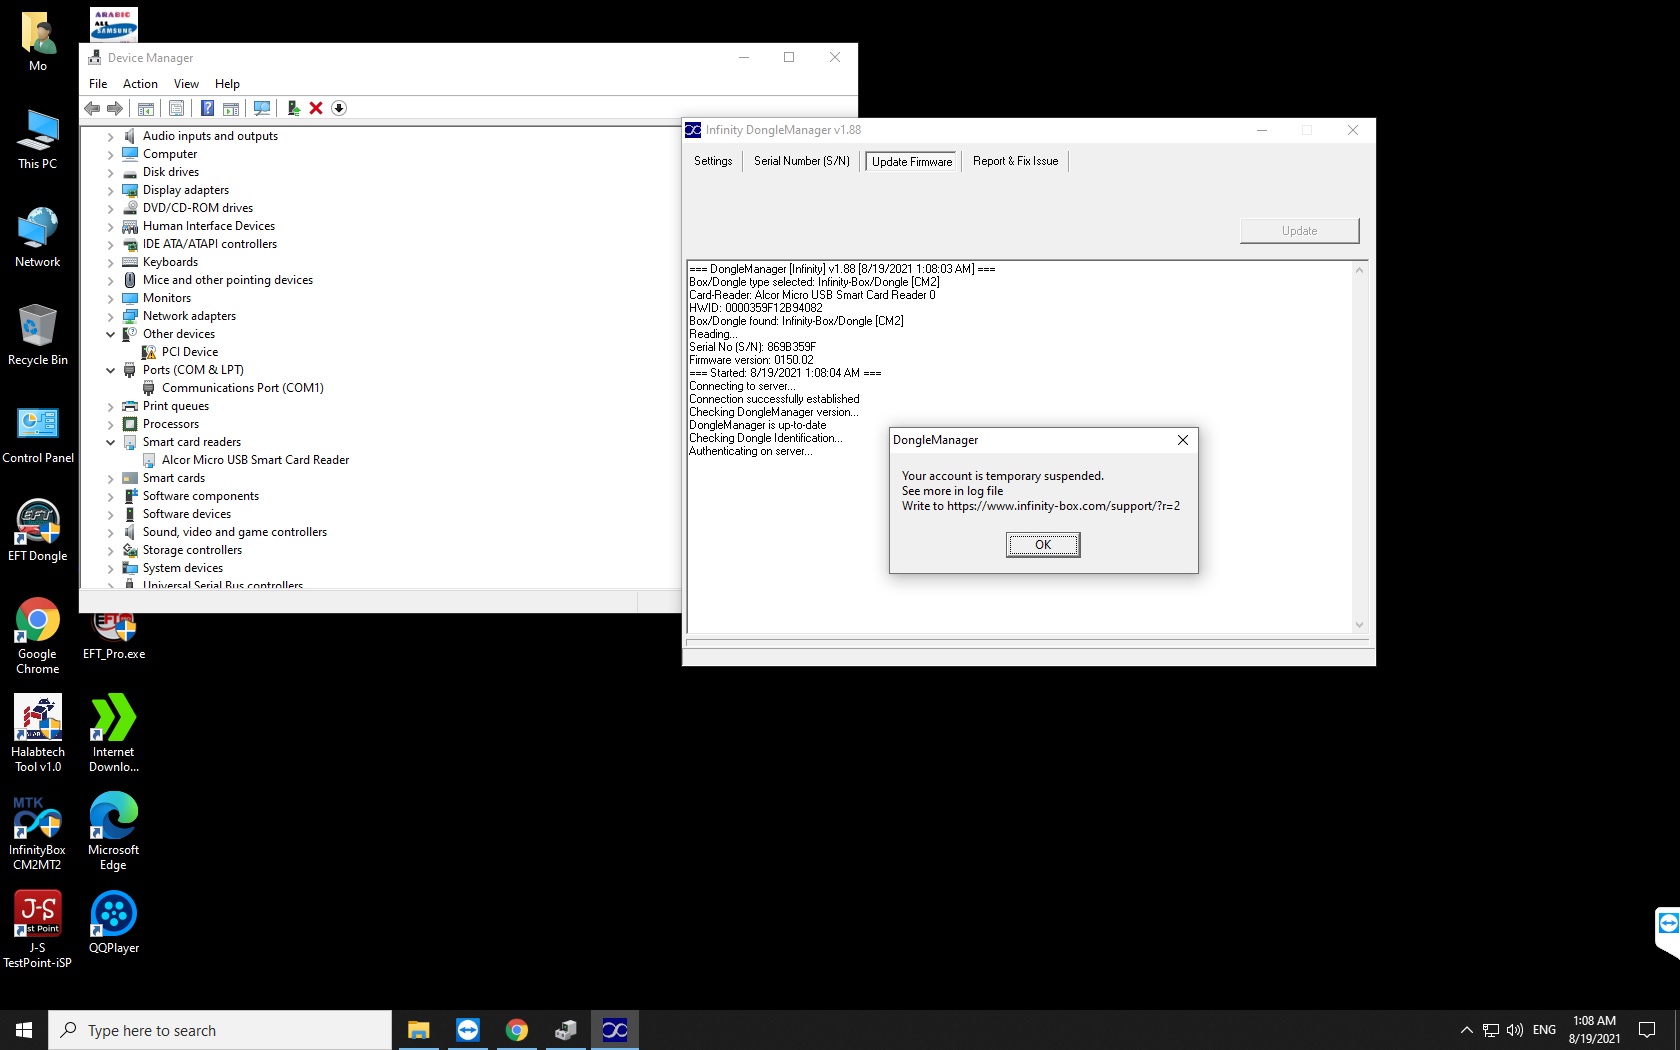Click Device Manager icon in the taskbar
1680x1050 pixels.
click(566, 1030)
